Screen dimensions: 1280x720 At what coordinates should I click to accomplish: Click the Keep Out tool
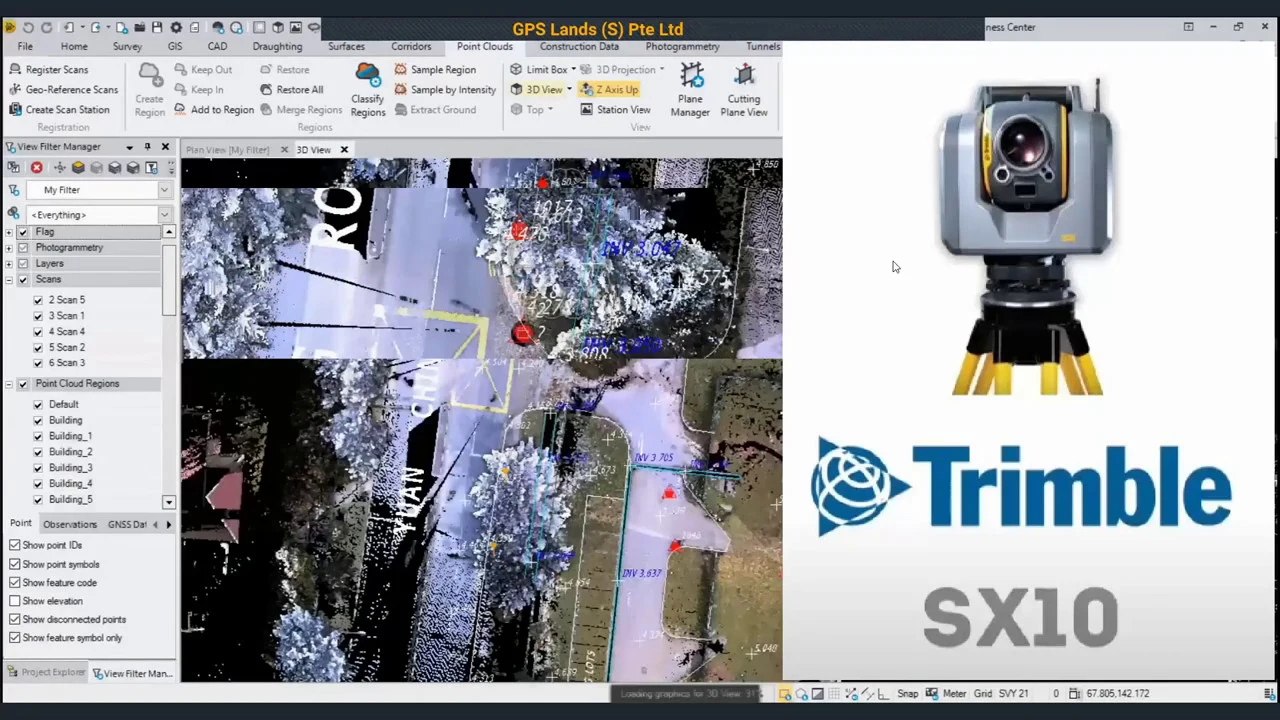tap(203, 70)
